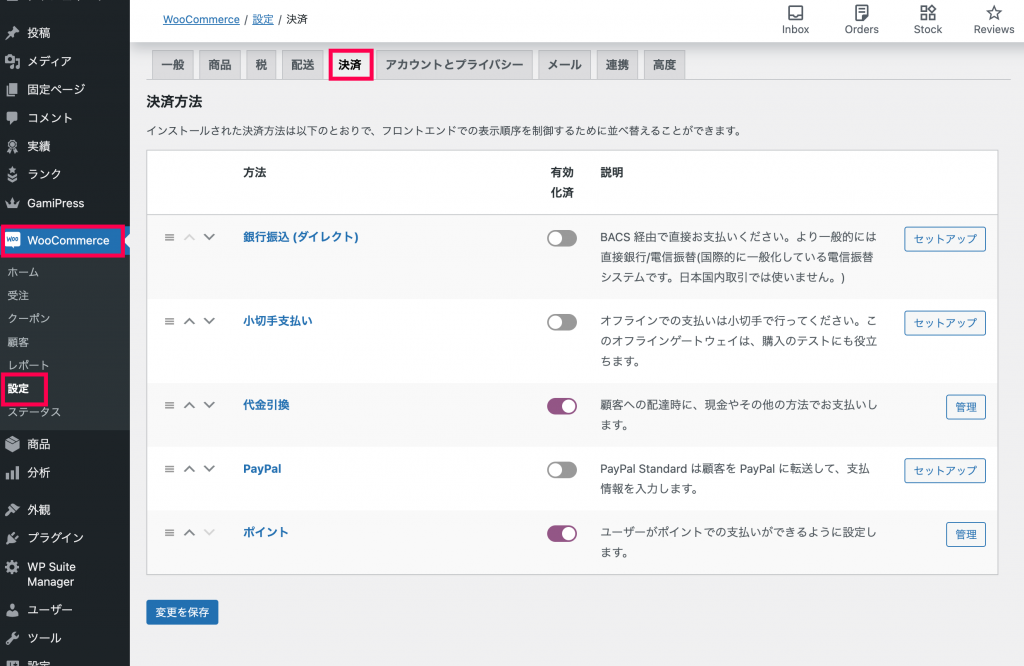Open the レポート submenu item
The width and height of the screenshot is (1024, 666).
(x=28, y=365)
